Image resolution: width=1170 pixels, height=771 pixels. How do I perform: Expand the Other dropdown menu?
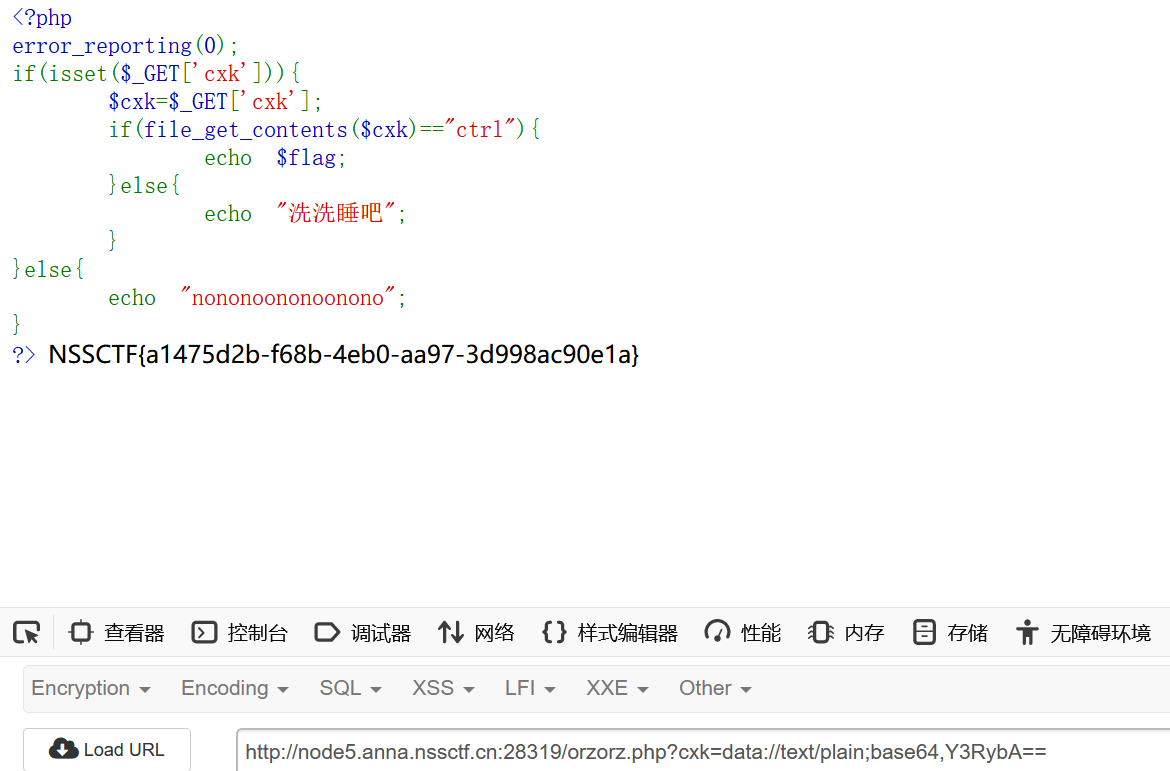click(715, 688)
